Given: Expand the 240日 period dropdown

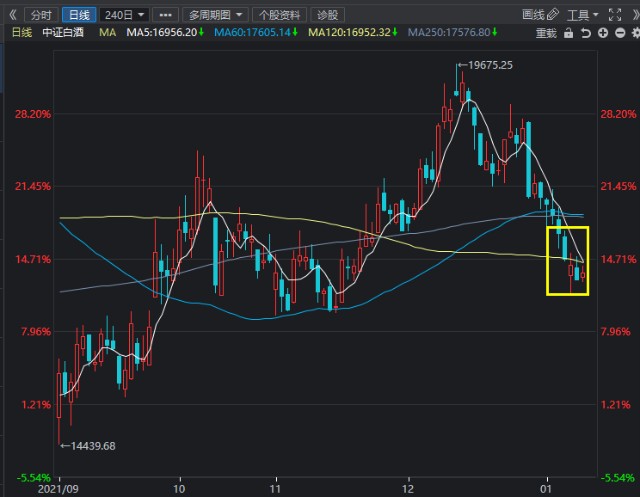Looking at the screenshot, I should coord(124,15).
